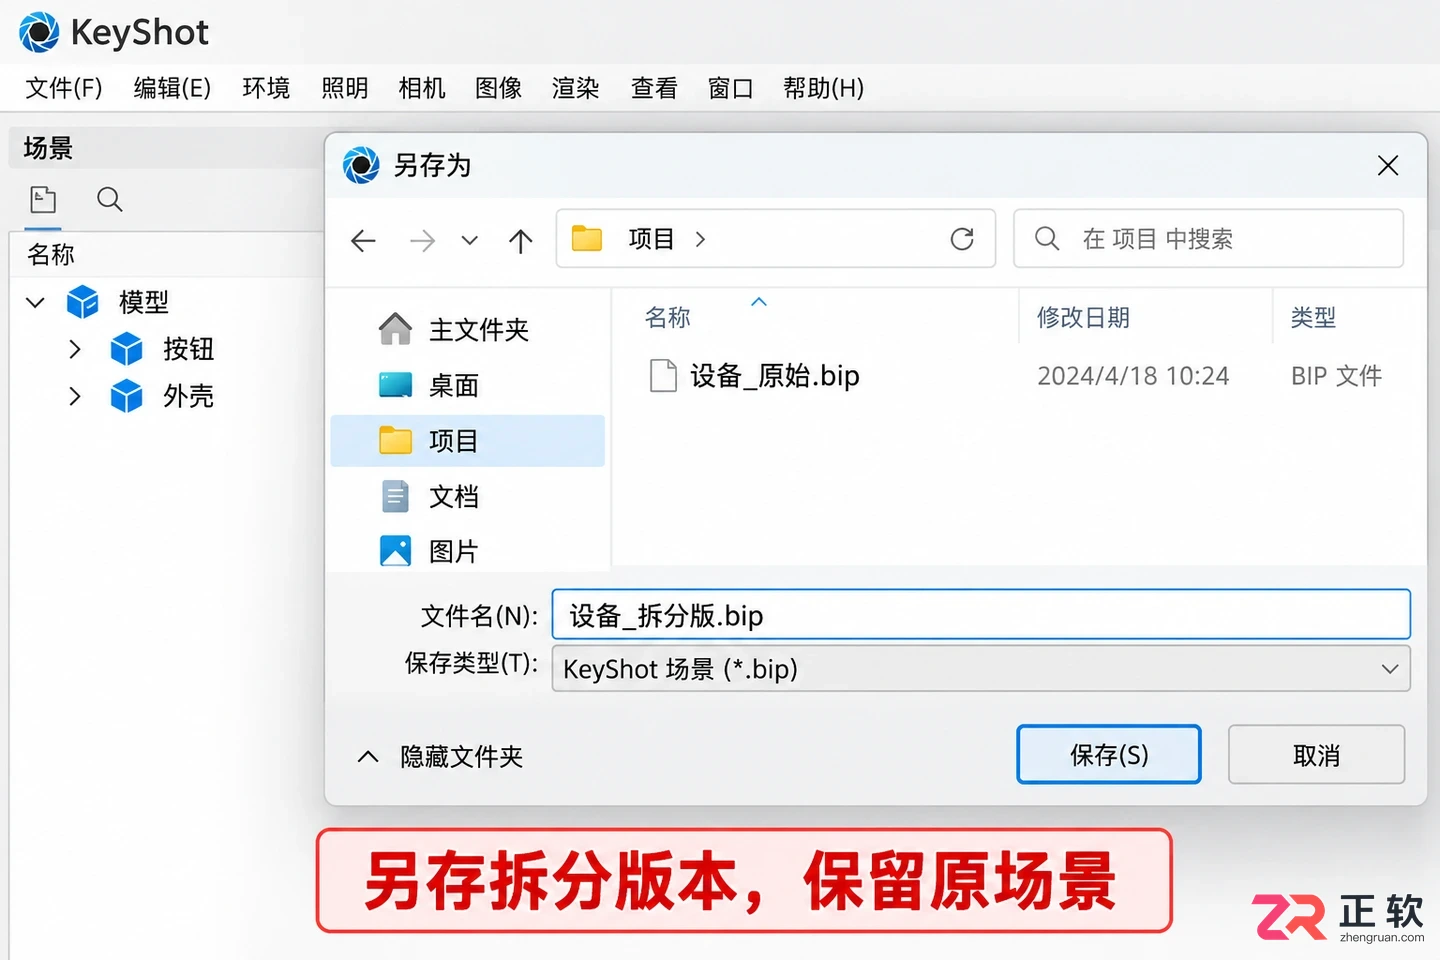Click the 在 项目 中搜索 search box
The image size is (1440, 960).
point(1209,239)
